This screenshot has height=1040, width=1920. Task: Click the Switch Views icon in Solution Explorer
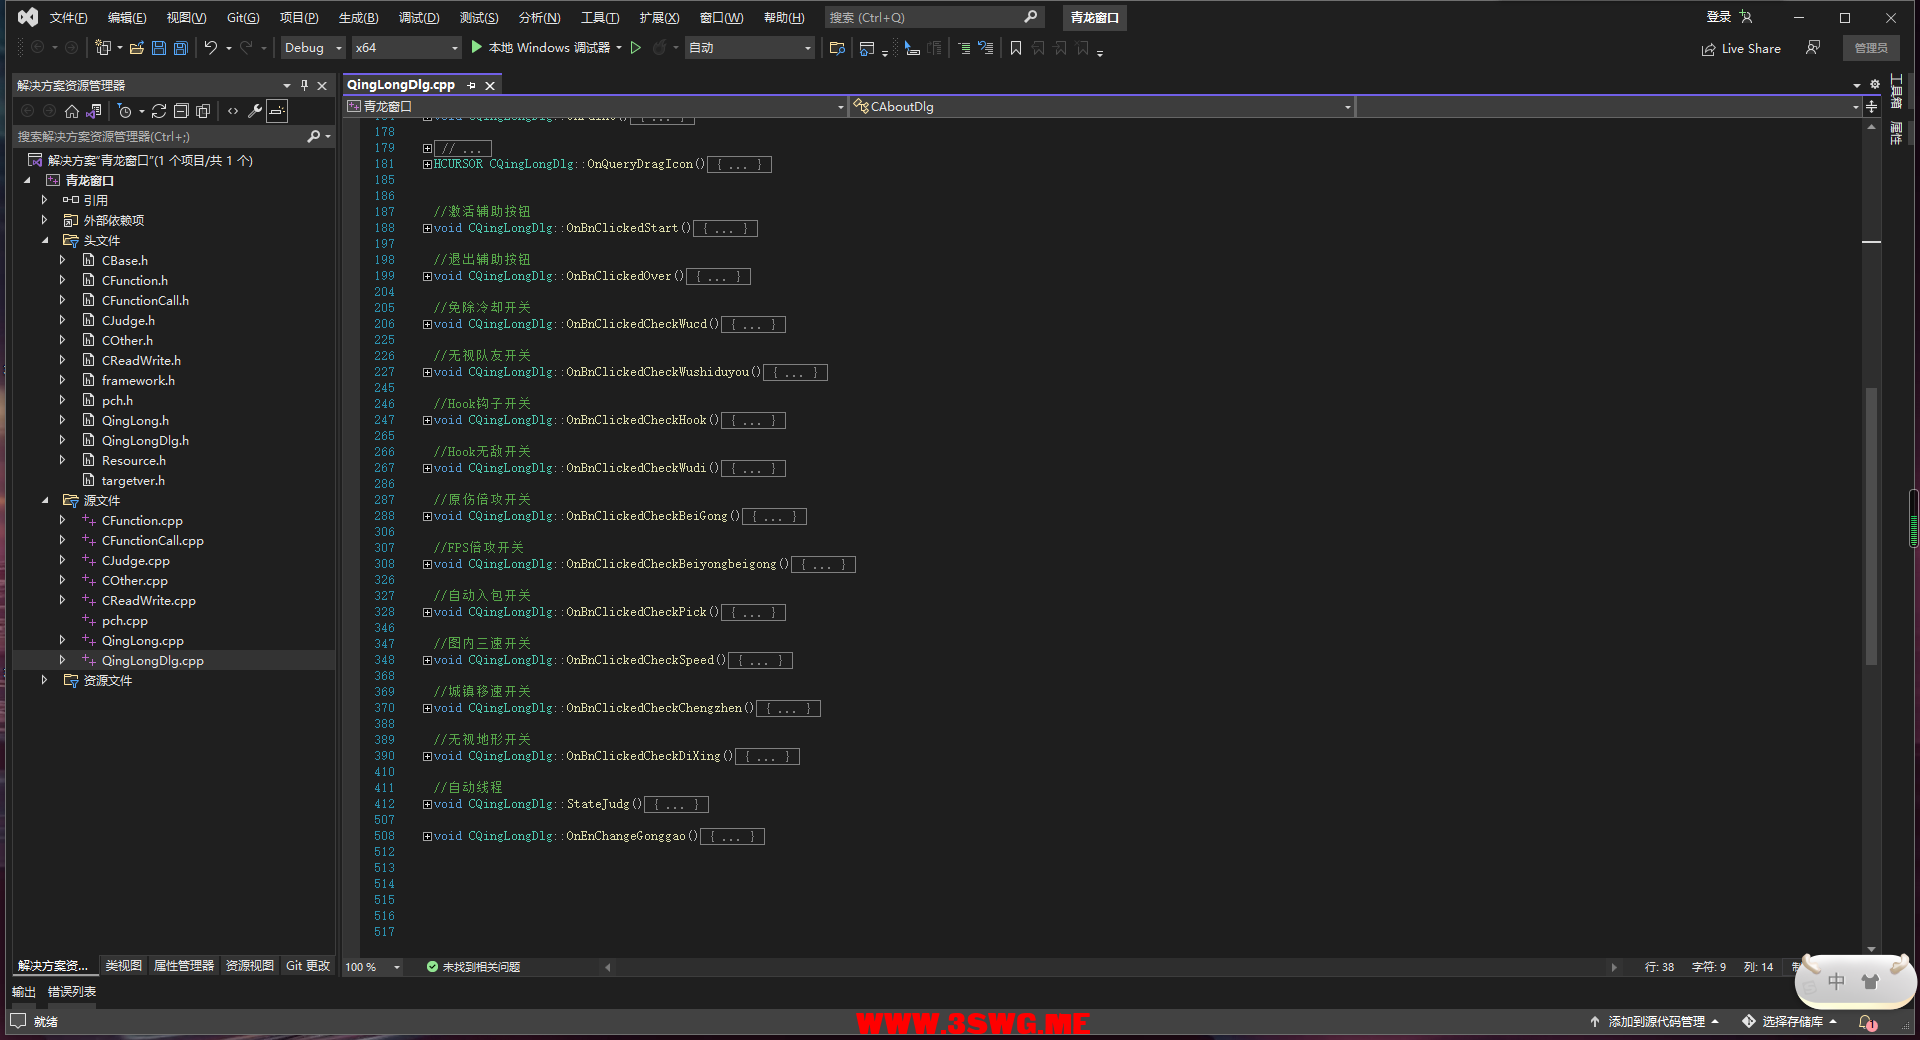point(94,111)
